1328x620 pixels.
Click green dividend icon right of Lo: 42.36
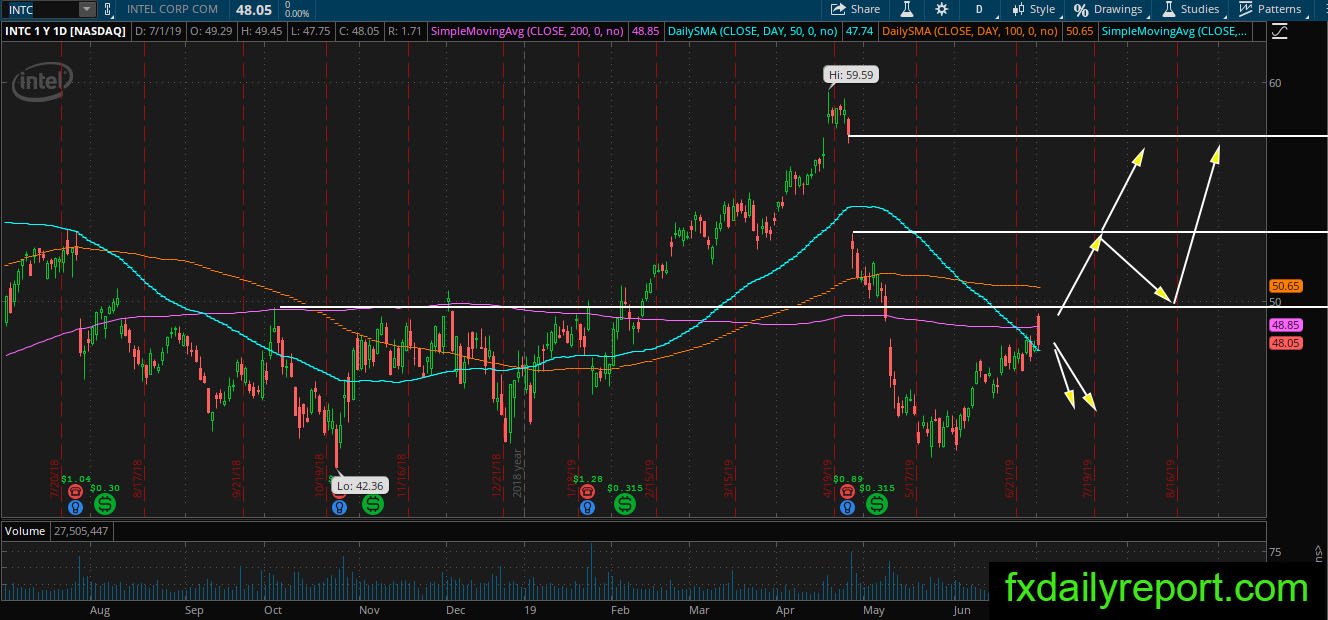(x=372, y=505)
